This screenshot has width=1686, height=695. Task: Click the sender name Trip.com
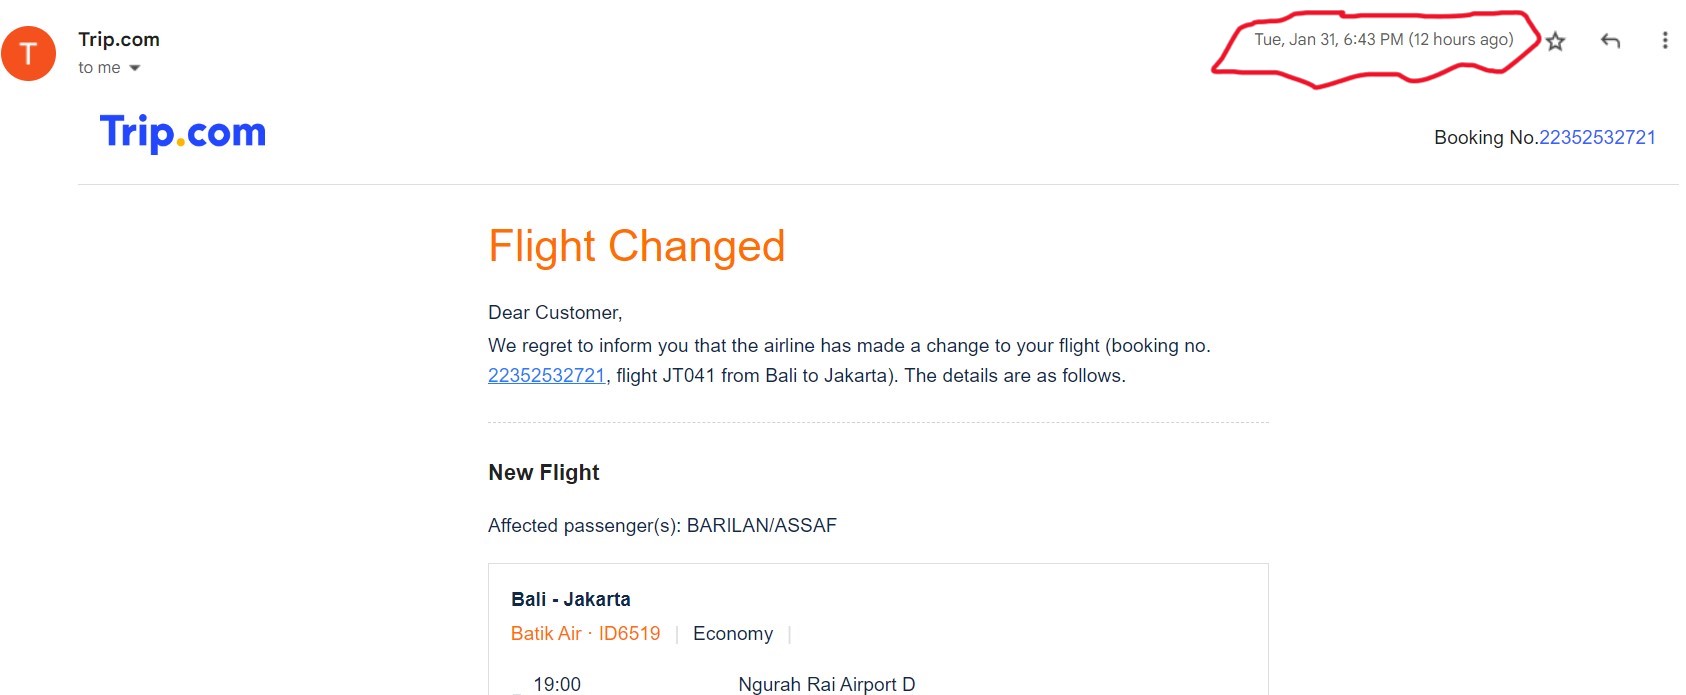pos(118,39)
